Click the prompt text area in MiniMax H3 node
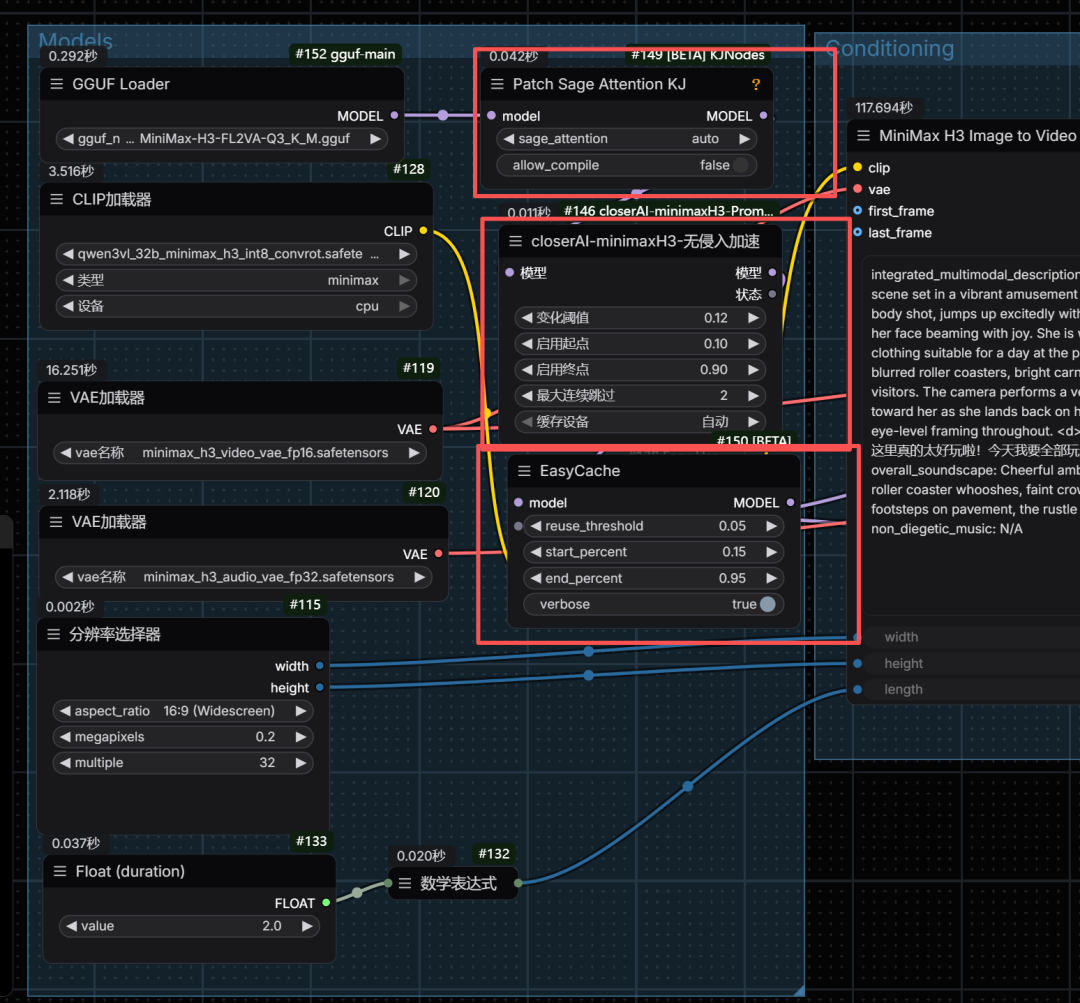 pos(971,435)
